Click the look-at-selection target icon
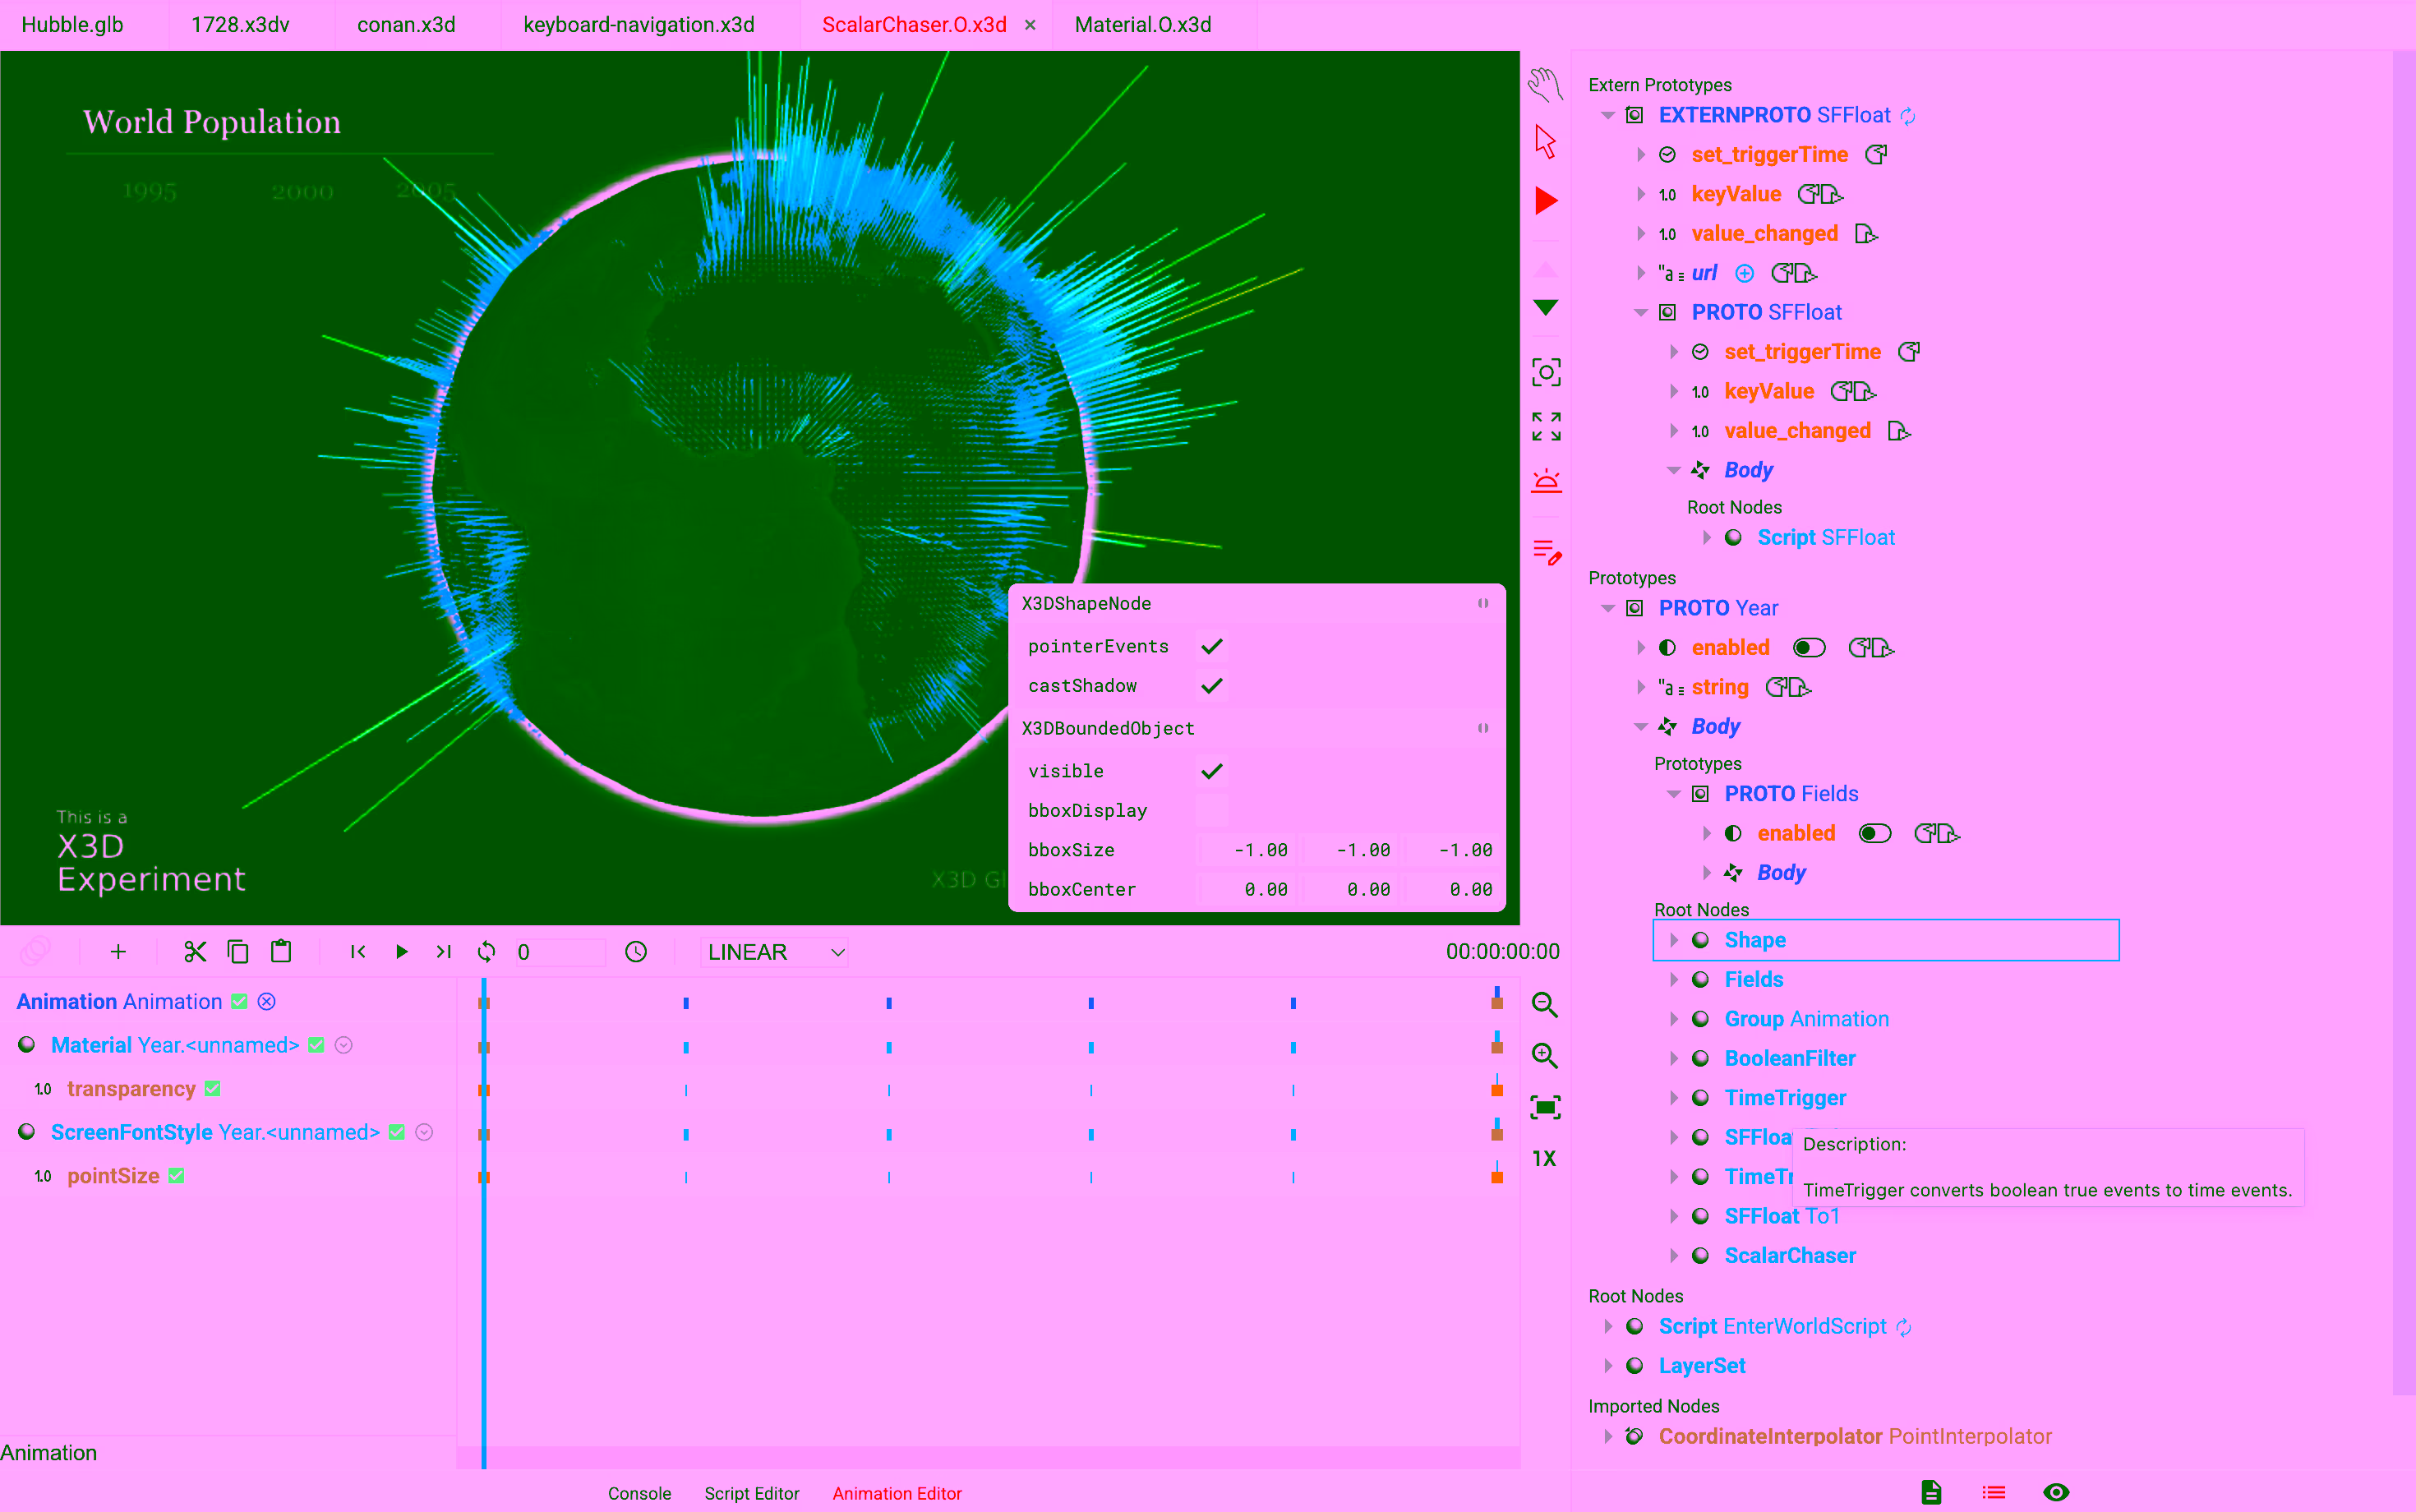Screen dimensions: 2416x1512 [1545, 373]
